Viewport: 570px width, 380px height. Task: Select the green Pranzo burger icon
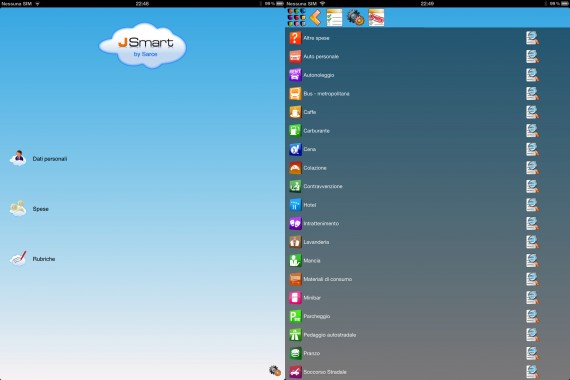[295, 353]
